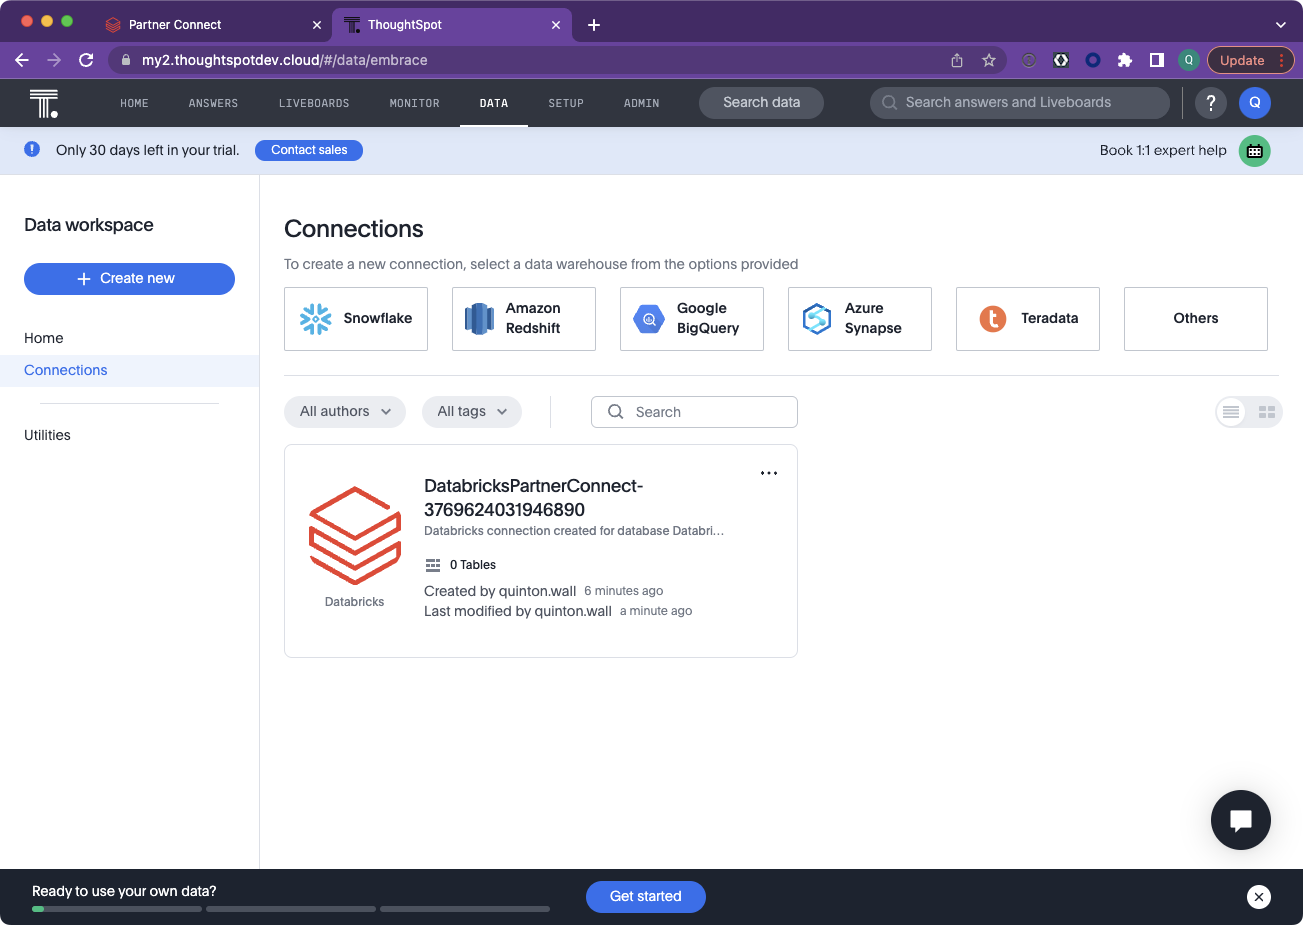
Task: Open browser extensions puzzle icon
Action: click(1124, 60)
